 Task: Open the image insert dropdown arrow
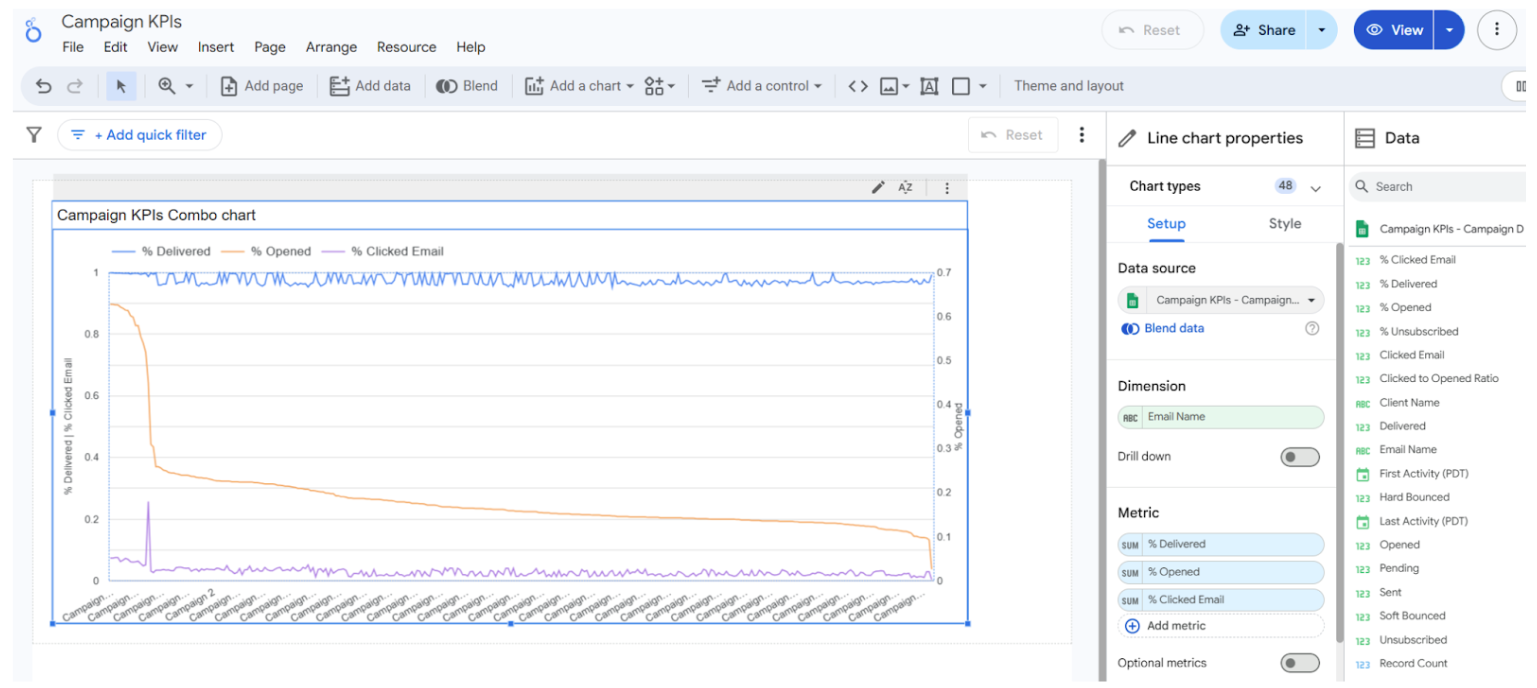pyautogui.click(x=906, y=86)
